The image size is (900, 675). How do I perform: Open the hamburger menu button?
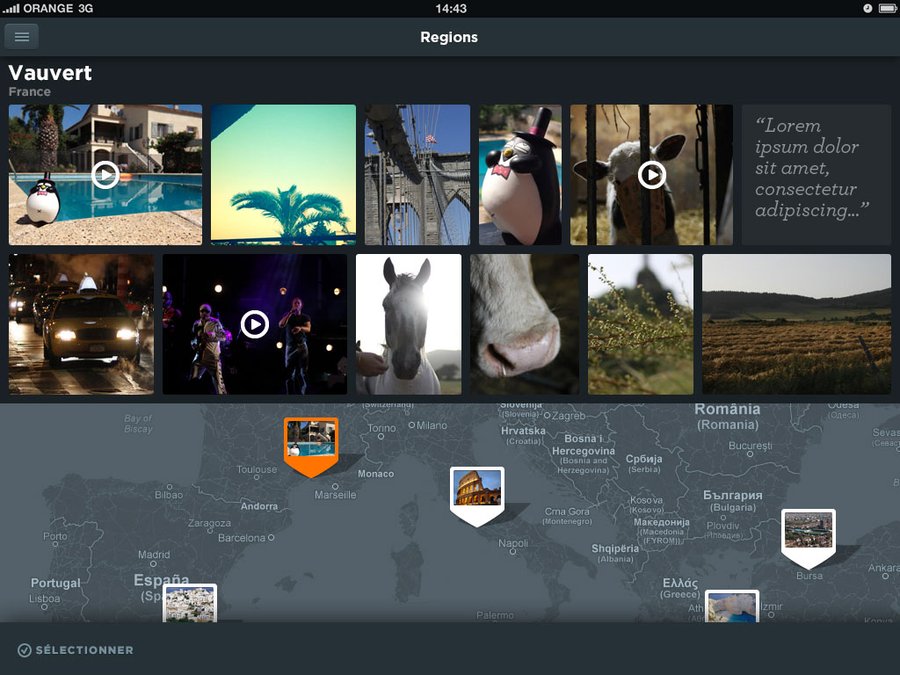pyautogui.click(x=21, y=37)
